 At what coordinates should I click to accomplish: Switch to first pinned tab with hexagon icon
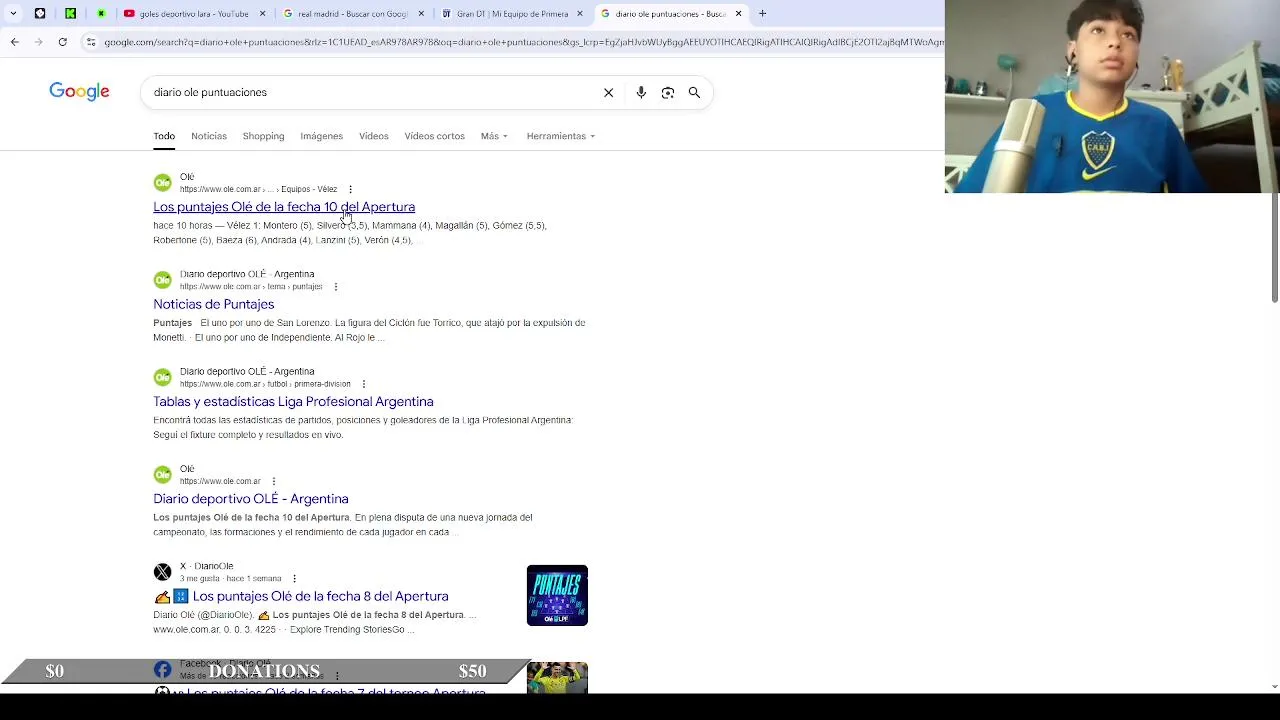tap(40, 14)
